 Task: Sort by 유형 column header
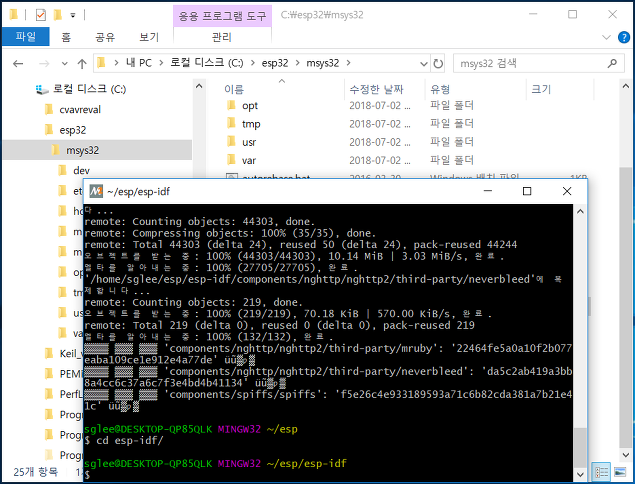pyautogui.click(x=440, y=89)
